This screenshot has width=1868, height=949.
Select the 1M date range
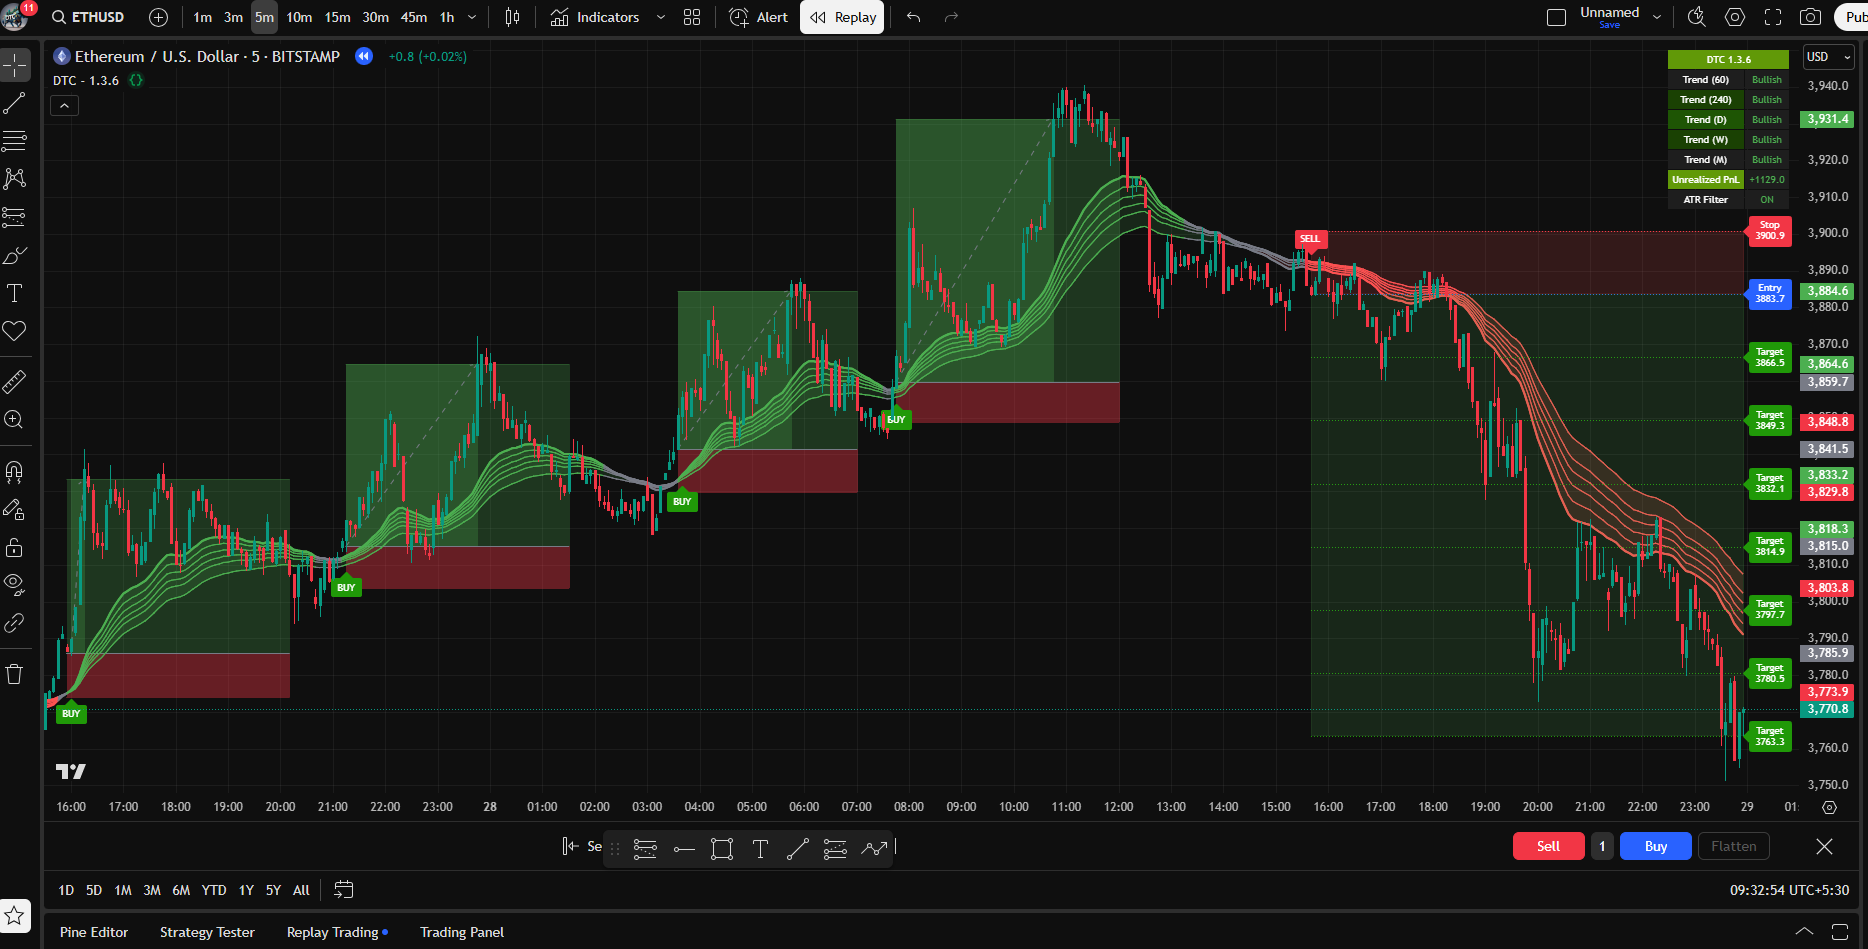pyautogui.click(x=122, y=890)
